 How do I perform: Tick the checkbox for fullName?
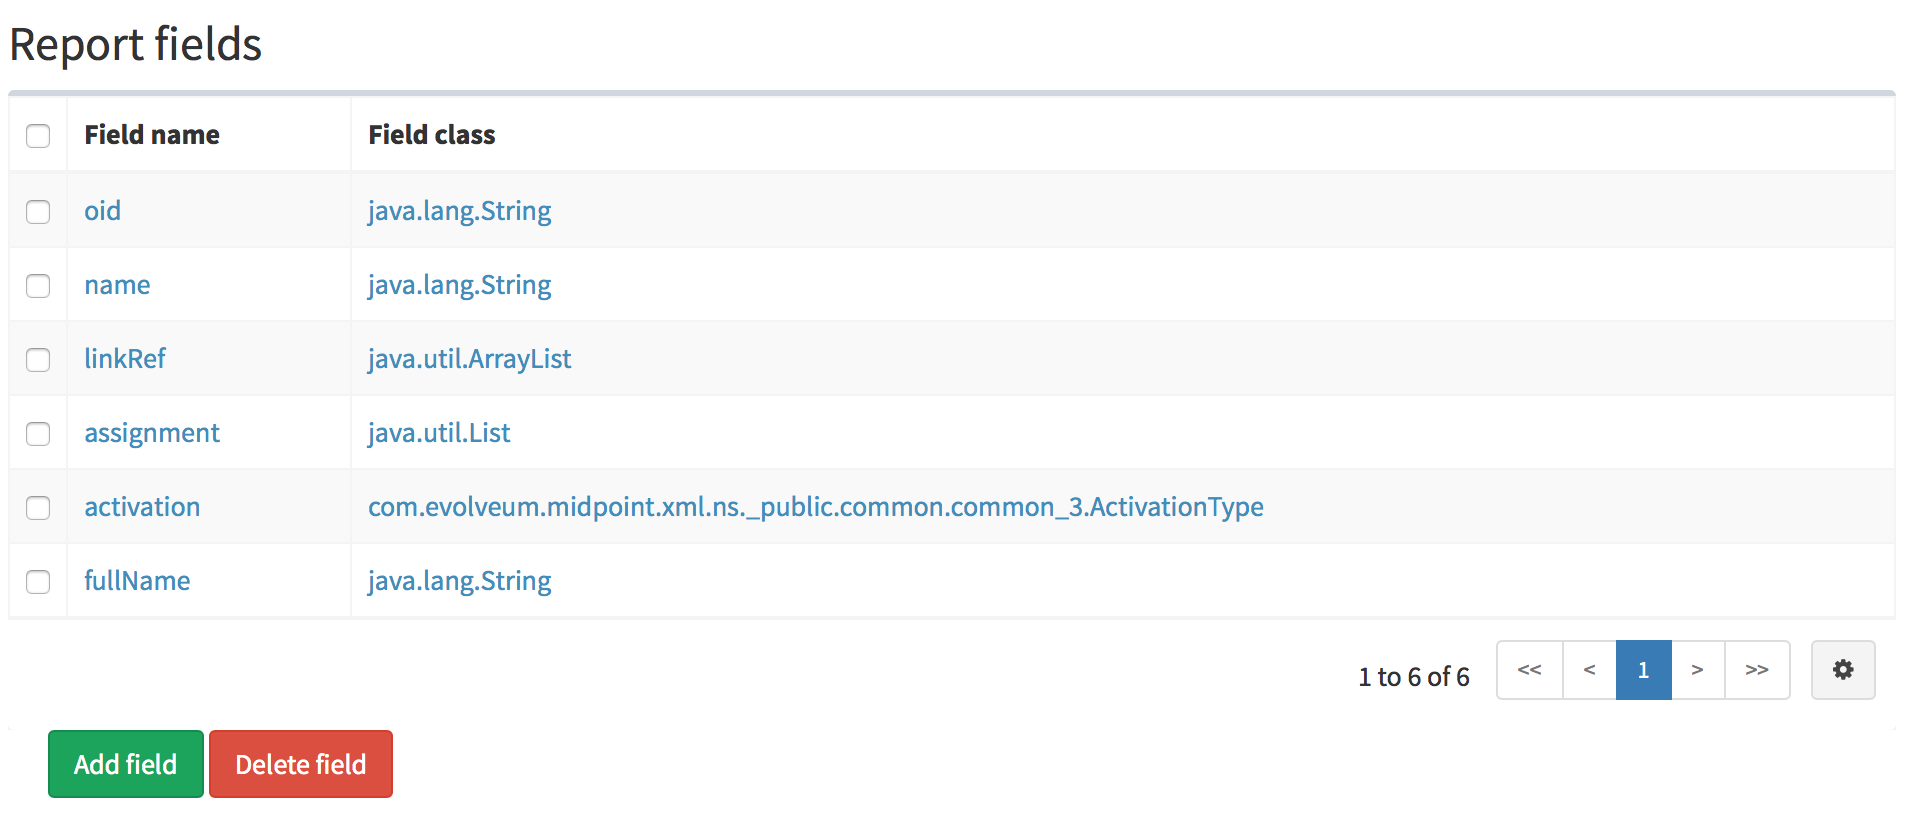point(38,582)
